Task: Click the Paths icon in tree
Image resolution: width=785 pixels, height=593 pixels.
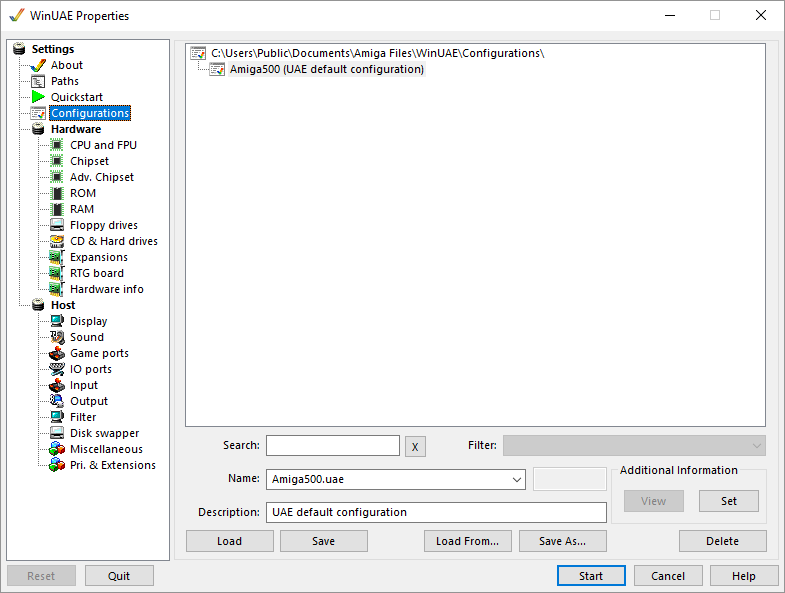Action: [38, 81]
